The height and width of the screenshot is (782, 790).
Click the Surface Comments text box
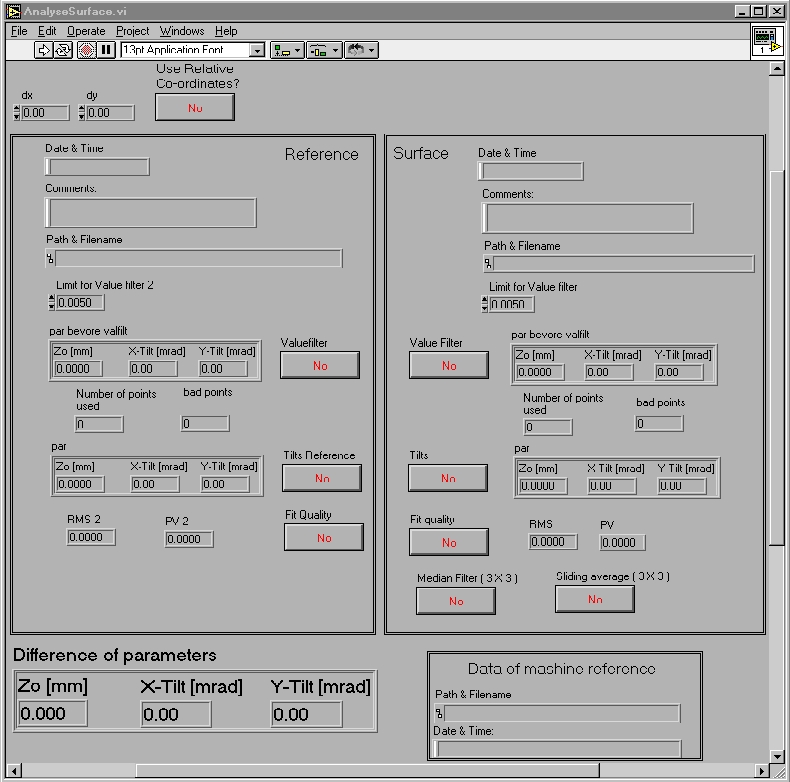588,218
